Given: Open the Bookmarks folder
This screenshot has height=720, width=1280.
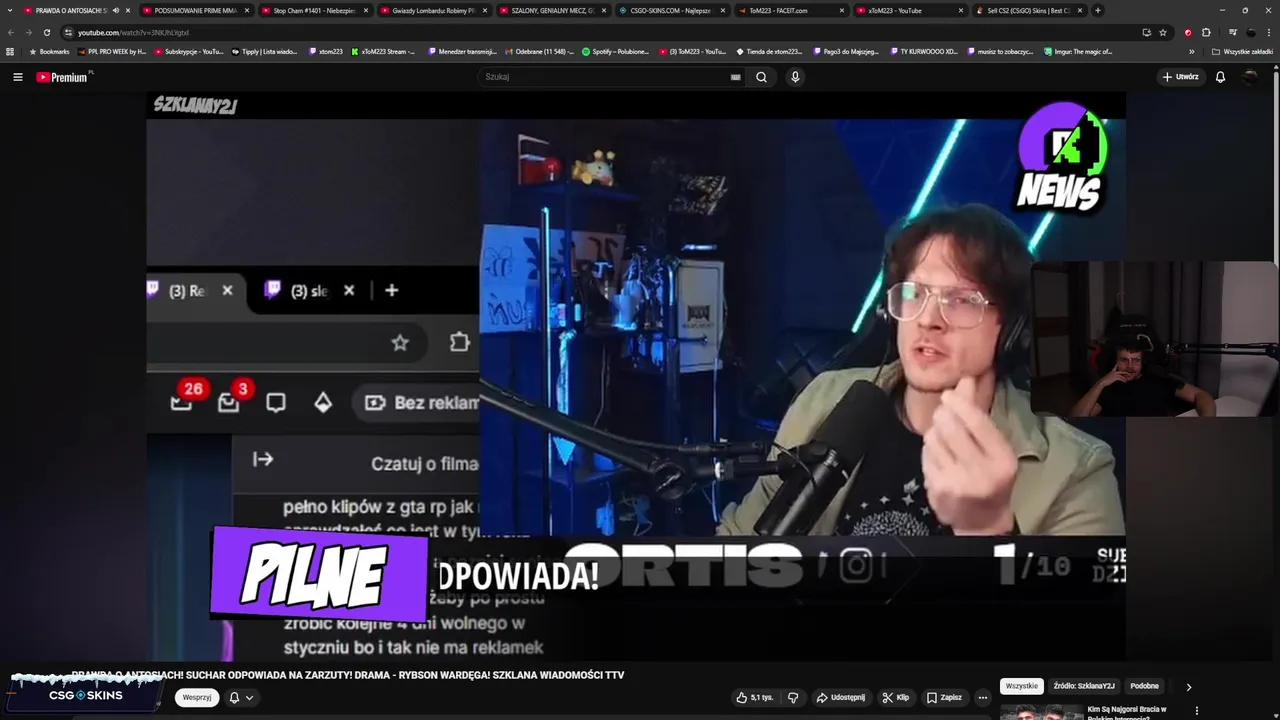Looking at the screenshot, I should (50, 51).
